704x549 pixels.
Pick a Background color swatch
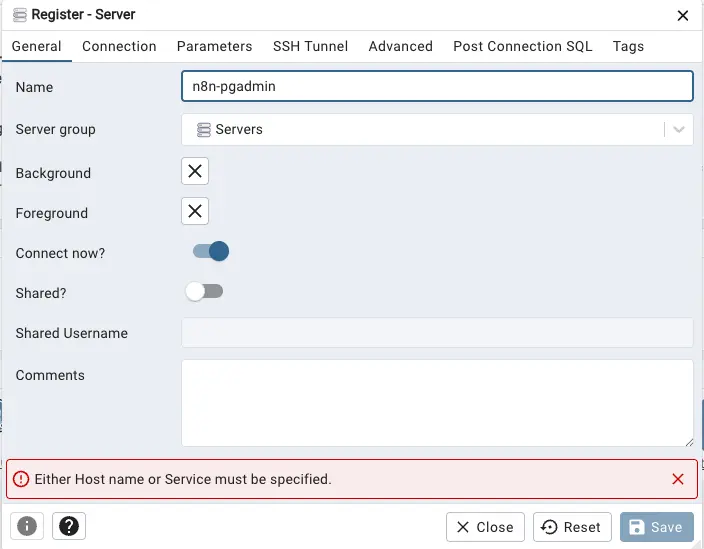(195, 171)
